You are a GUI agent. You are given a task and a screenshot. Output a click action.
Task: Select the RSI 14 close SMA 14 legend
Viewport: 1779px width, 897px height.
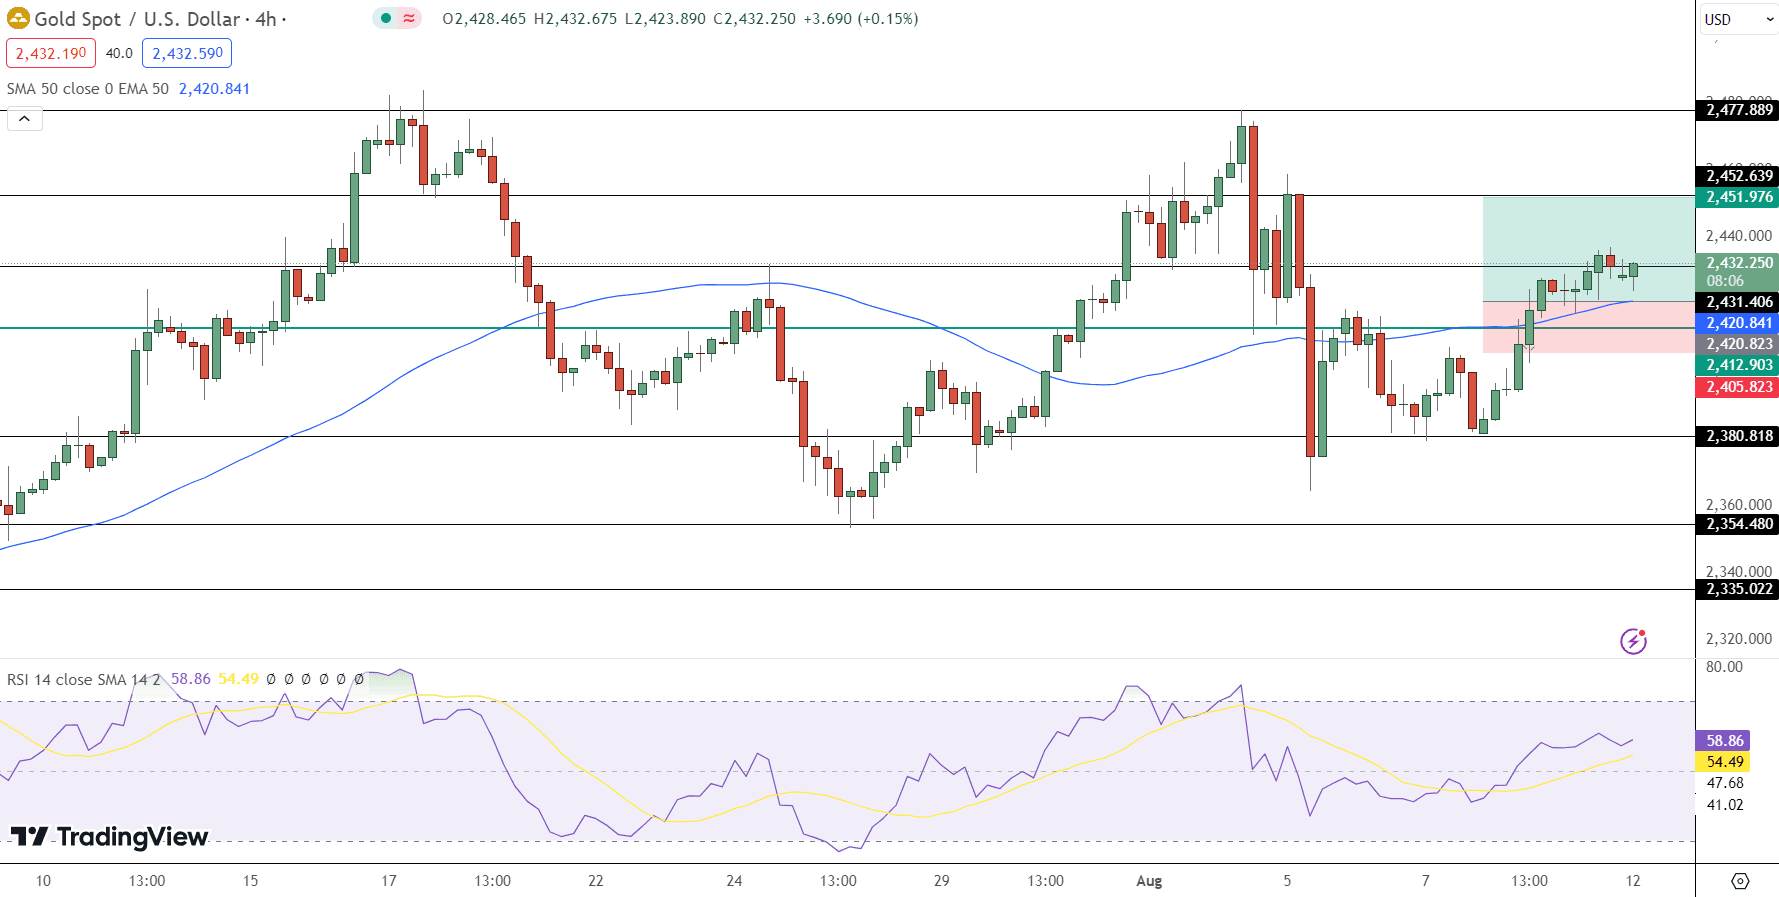[84, 679]
